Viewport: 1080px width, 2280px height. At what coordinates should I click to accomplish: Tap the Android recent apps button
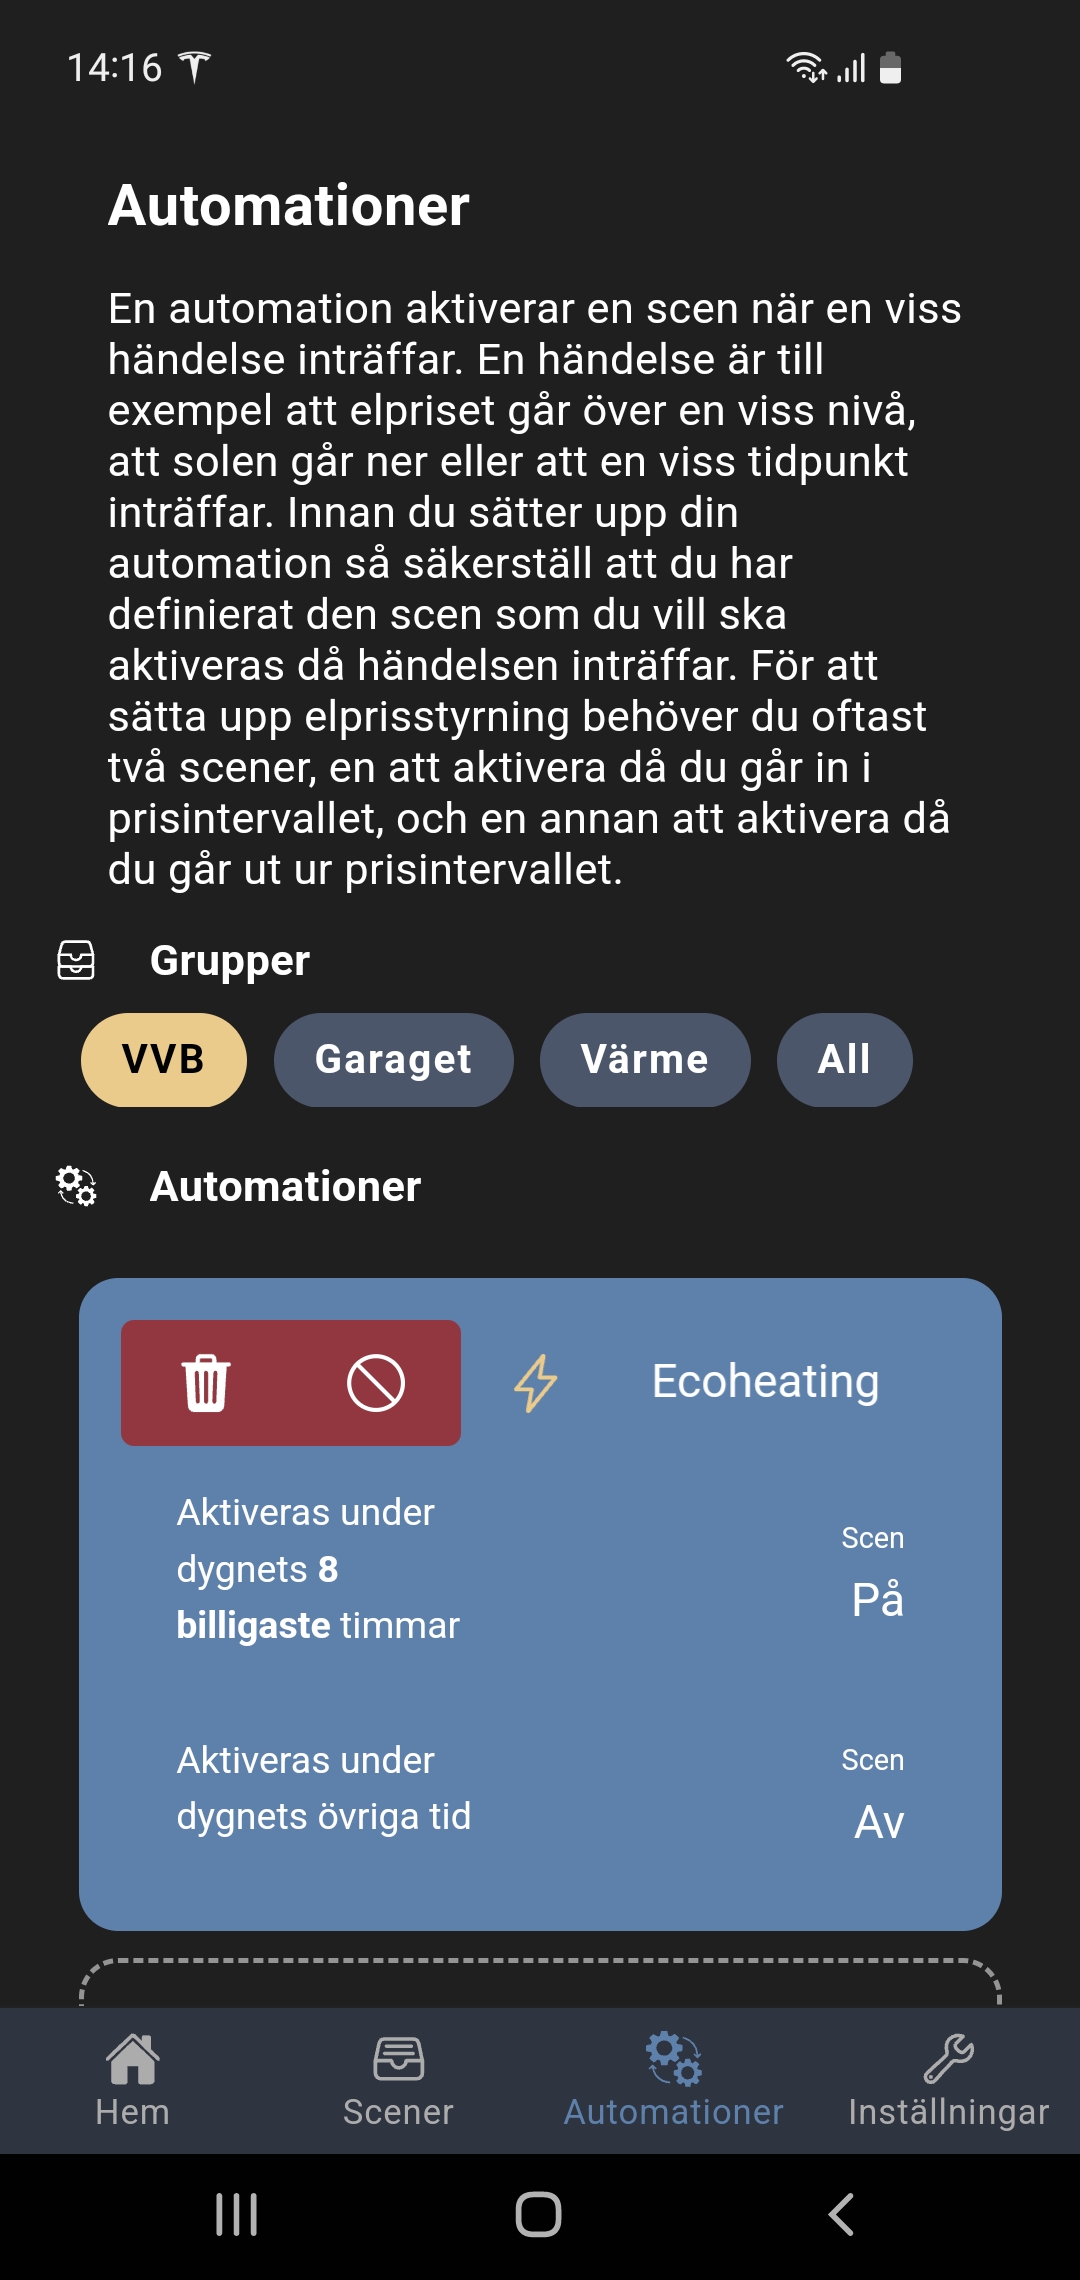[237, 2215]
